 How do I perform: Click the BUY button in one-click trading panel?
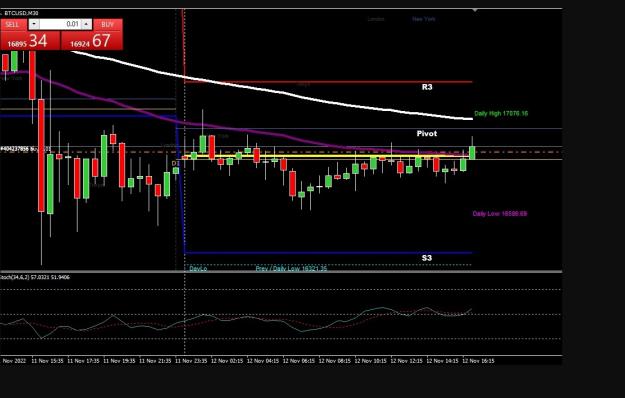[108, 24]
